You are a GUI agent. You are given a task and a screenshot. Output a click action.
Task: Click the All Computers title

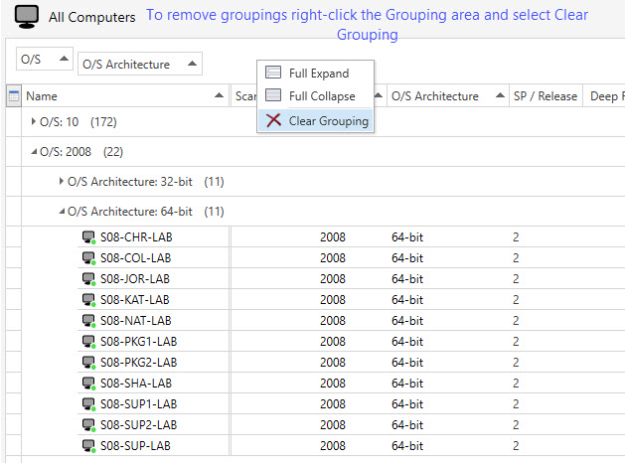coord(92,17)
